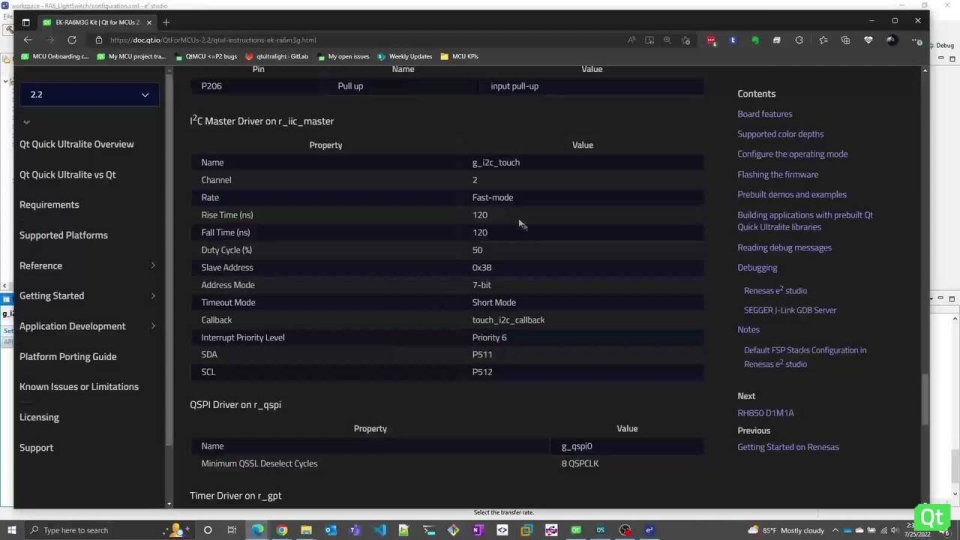The height and width of the screenshot is (540, 960).
Task: Click the browser refresh button
Action: [x=72, y=40]
